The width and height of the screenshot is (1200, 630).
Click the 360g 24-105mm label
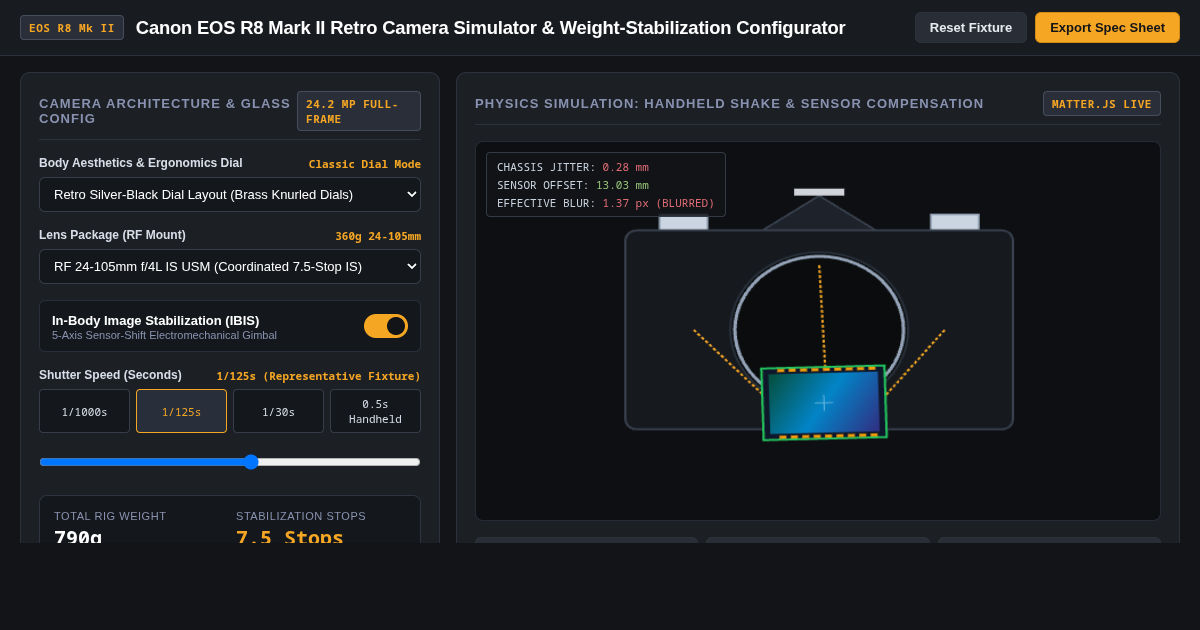tap(378, 236)
